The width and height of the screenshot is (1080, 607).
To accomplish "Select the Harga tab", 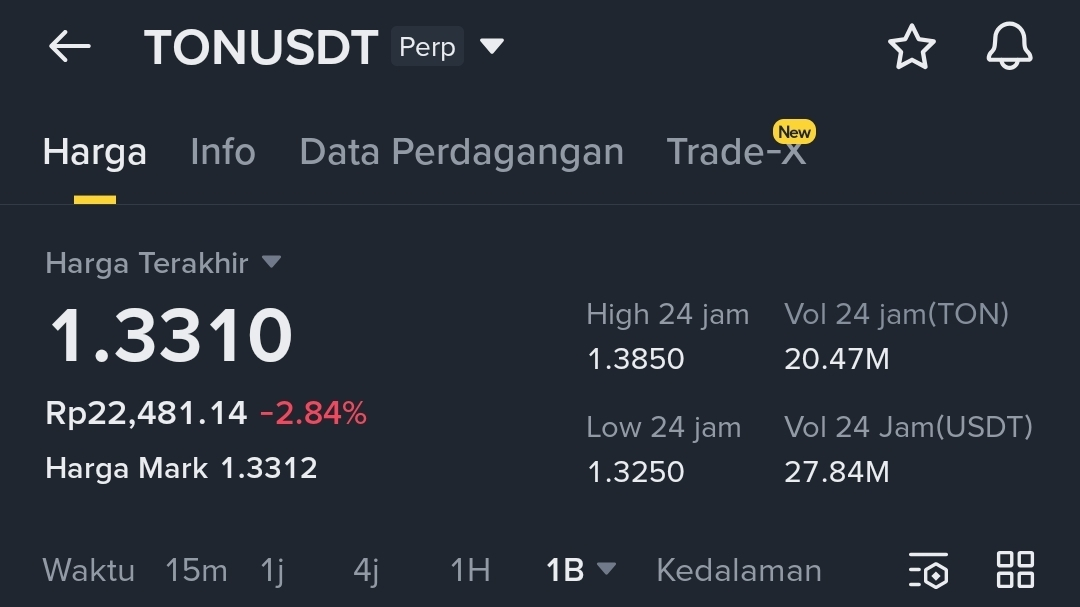I will point(95,152).
